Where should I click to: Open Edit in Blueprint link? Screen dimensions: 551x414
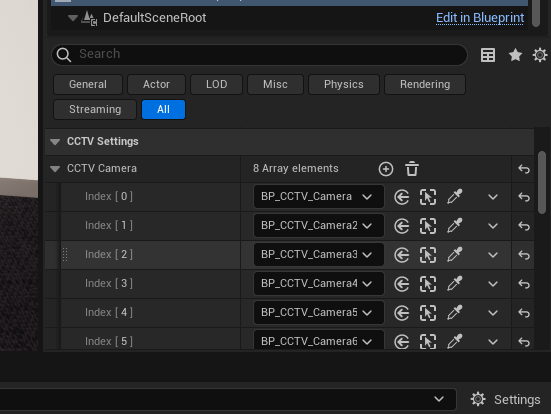tap(480, 18)
